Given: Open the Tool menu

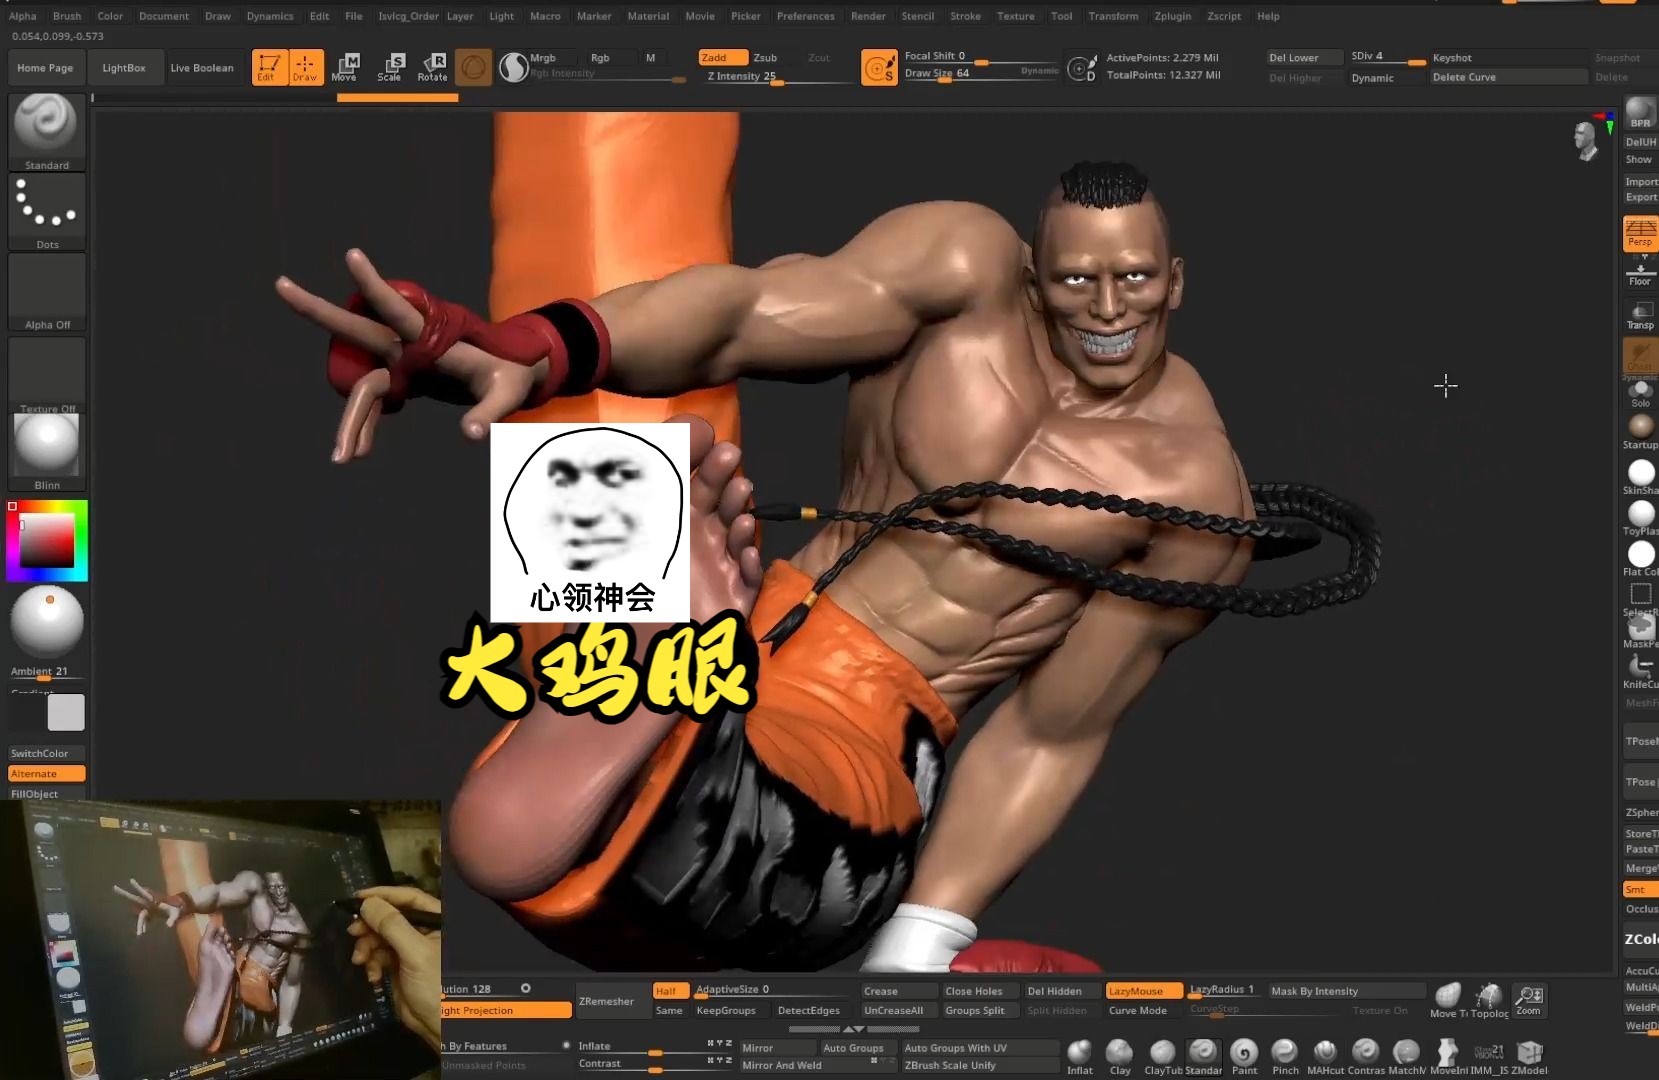Looking at the screenshot, I should (1061, 16).
